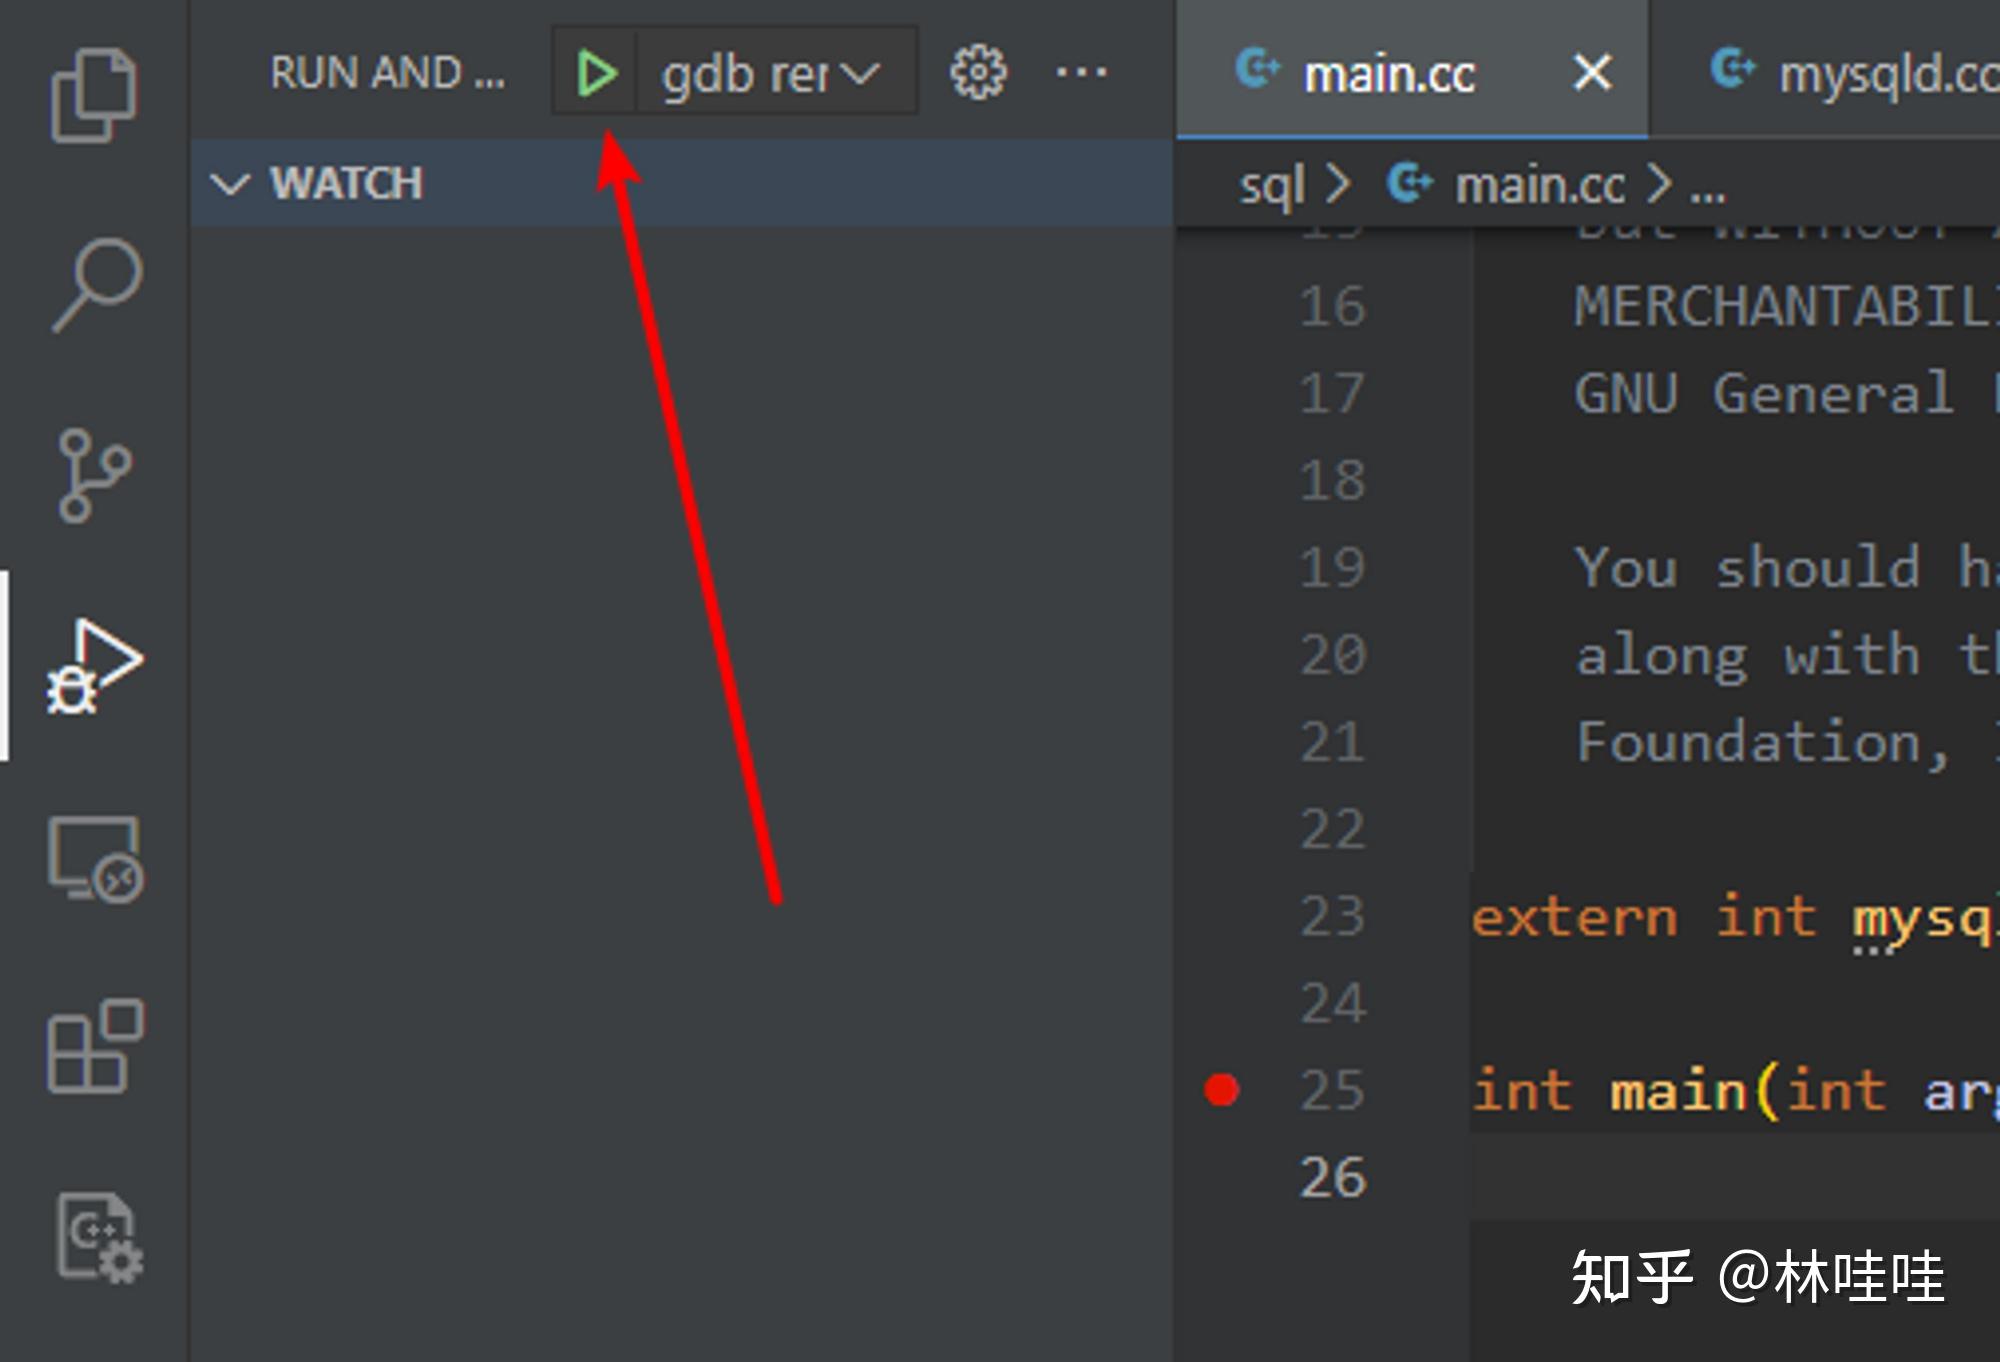
Task: Click line number 26 in the editor gutter
Action: click(1332, 1178)
